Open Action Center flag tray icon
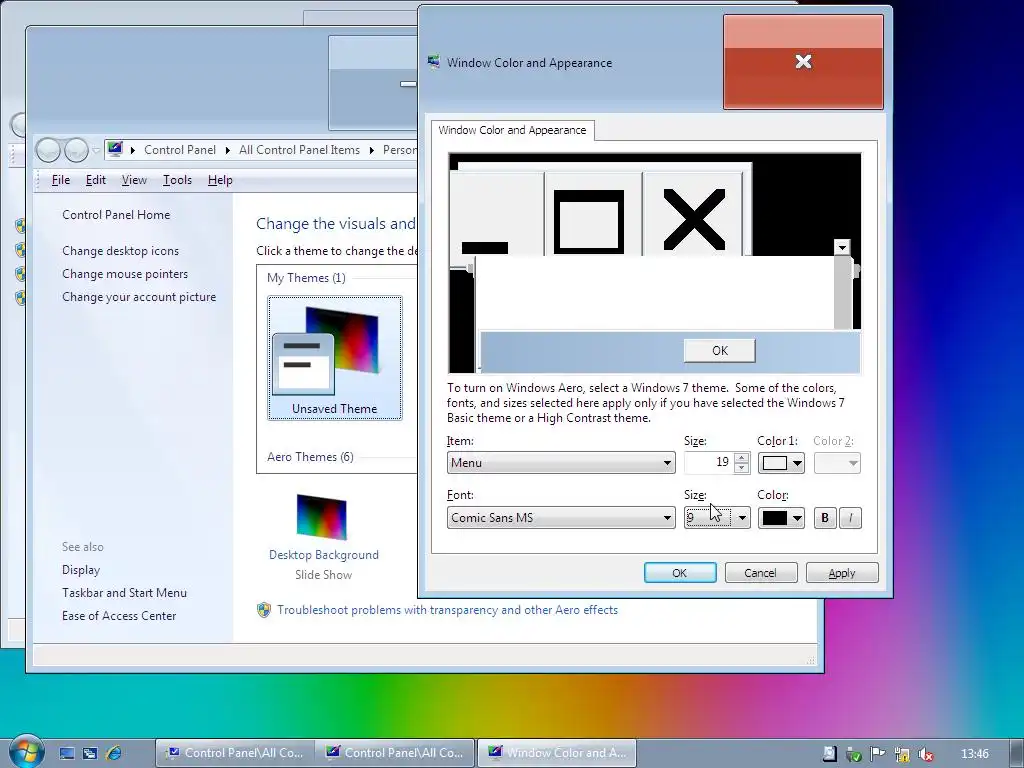Image resolution: width=1024 pixels, height=768 pixels. click(x=878, y=754)
